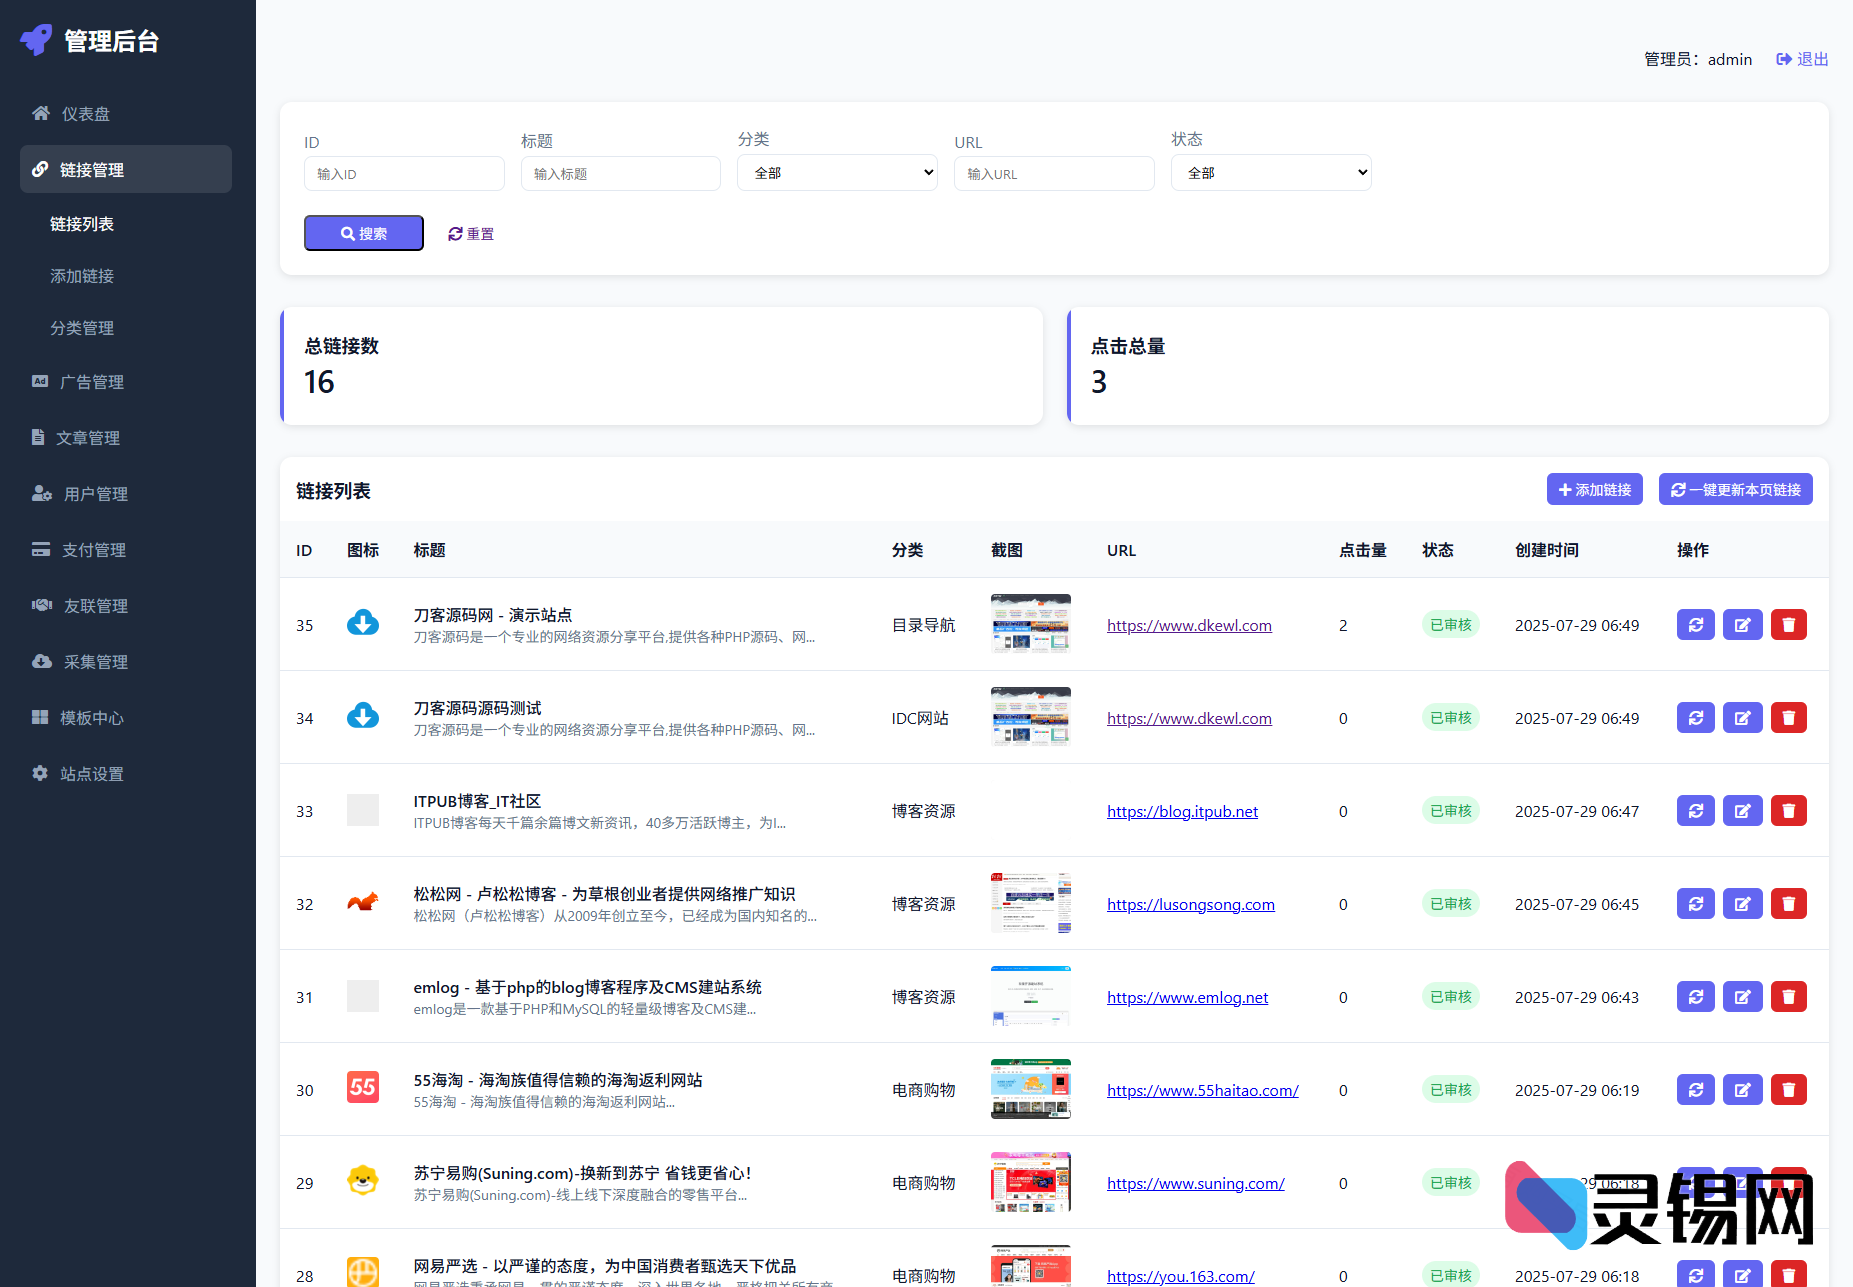Click the 一键更新本页链接 button
Viewport: 1853px width, 1287px height.
pyautogui.click(x=1735, y=490)
